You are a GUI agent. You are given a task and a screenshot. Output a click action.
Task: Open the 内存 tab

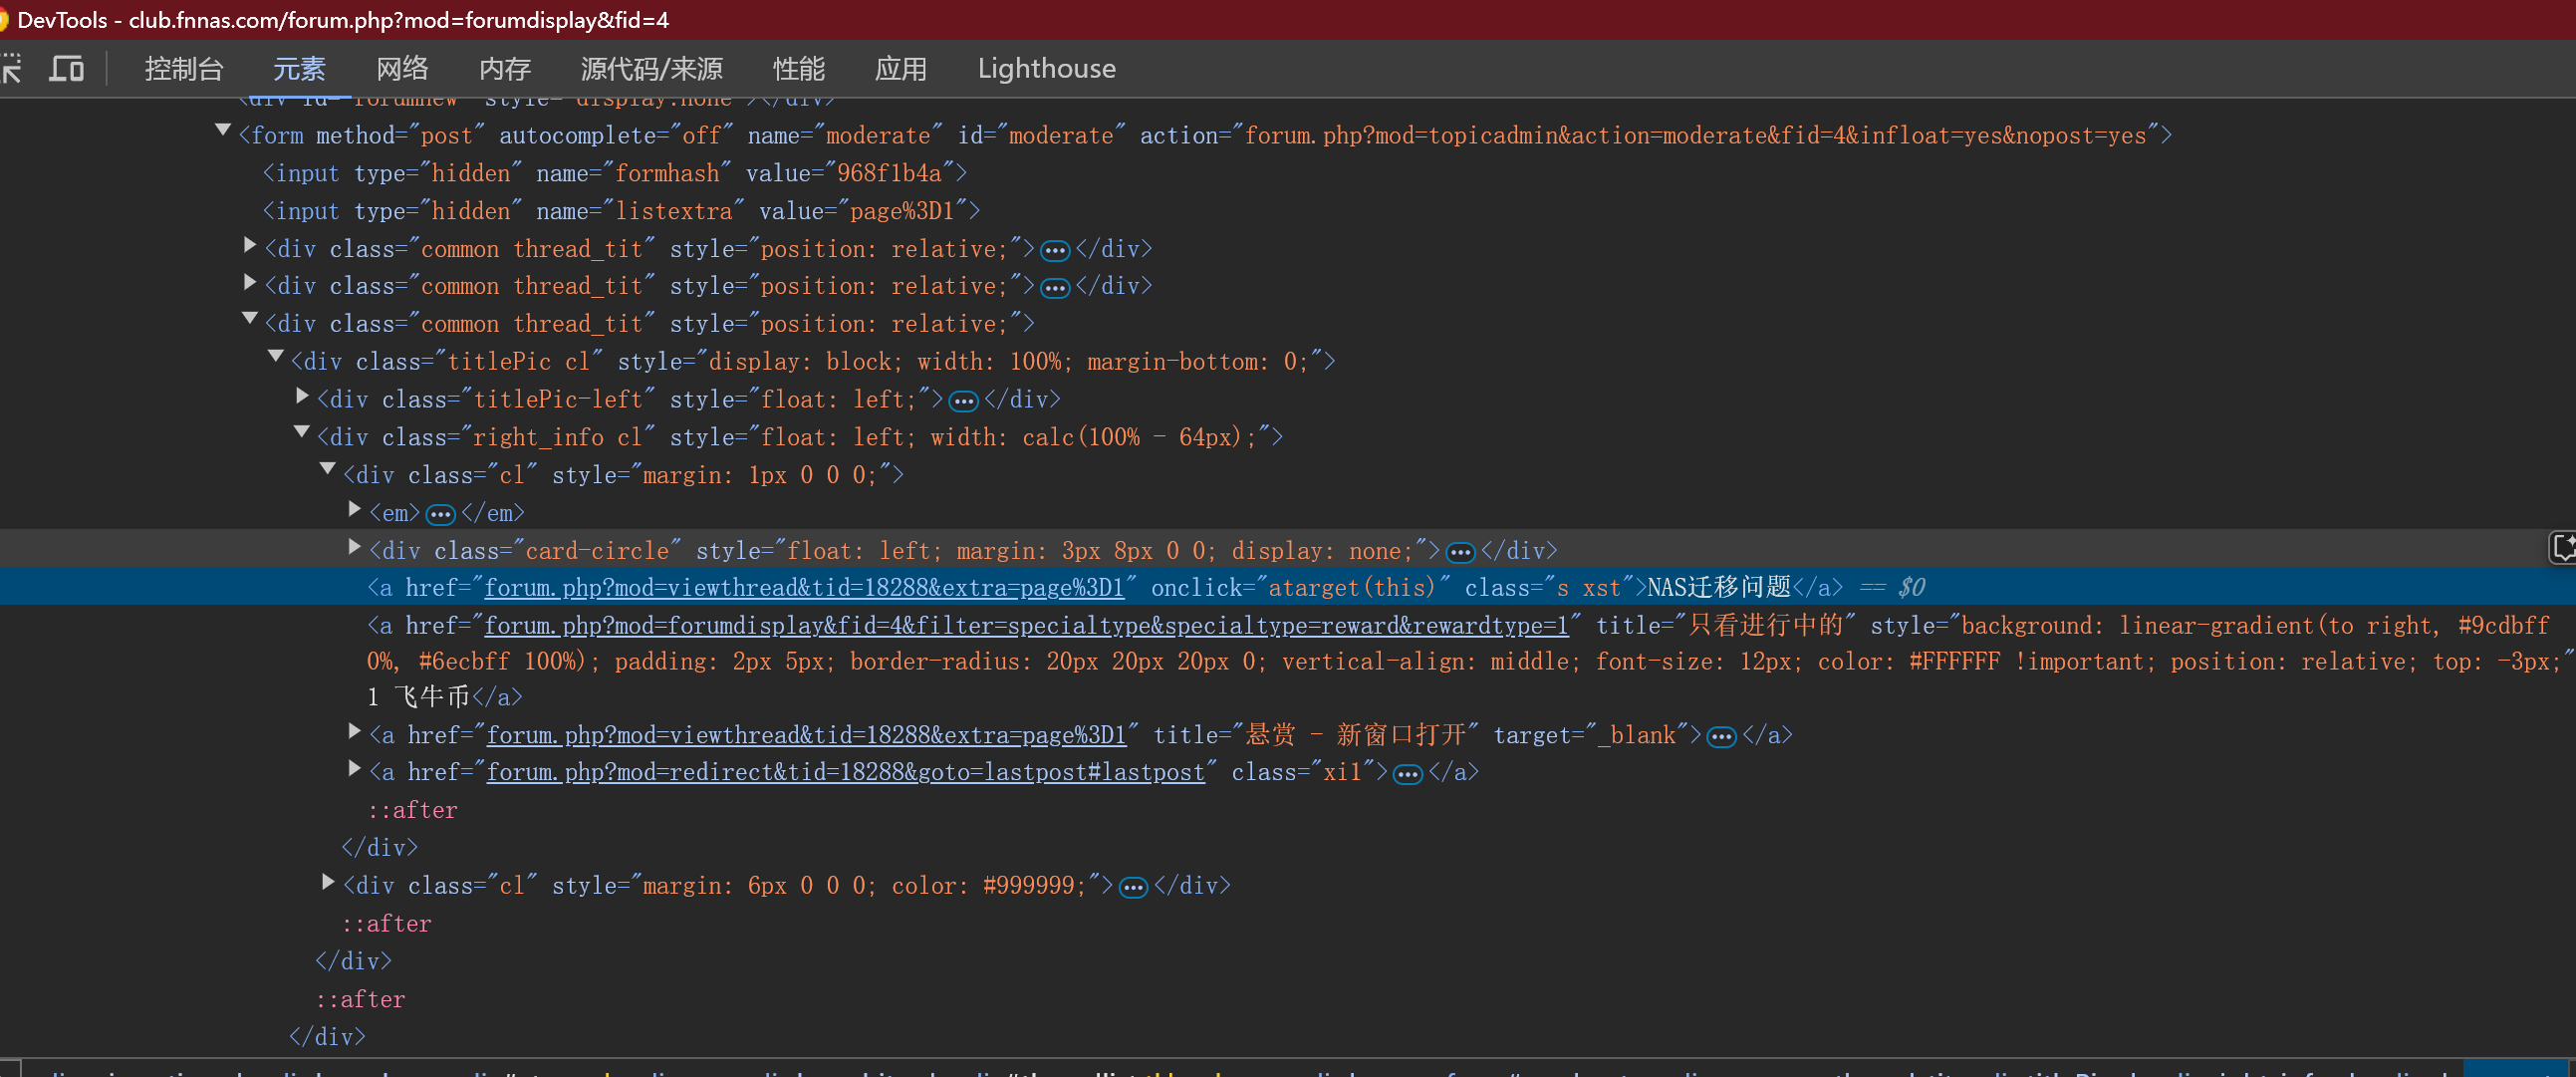pos(505,68)
